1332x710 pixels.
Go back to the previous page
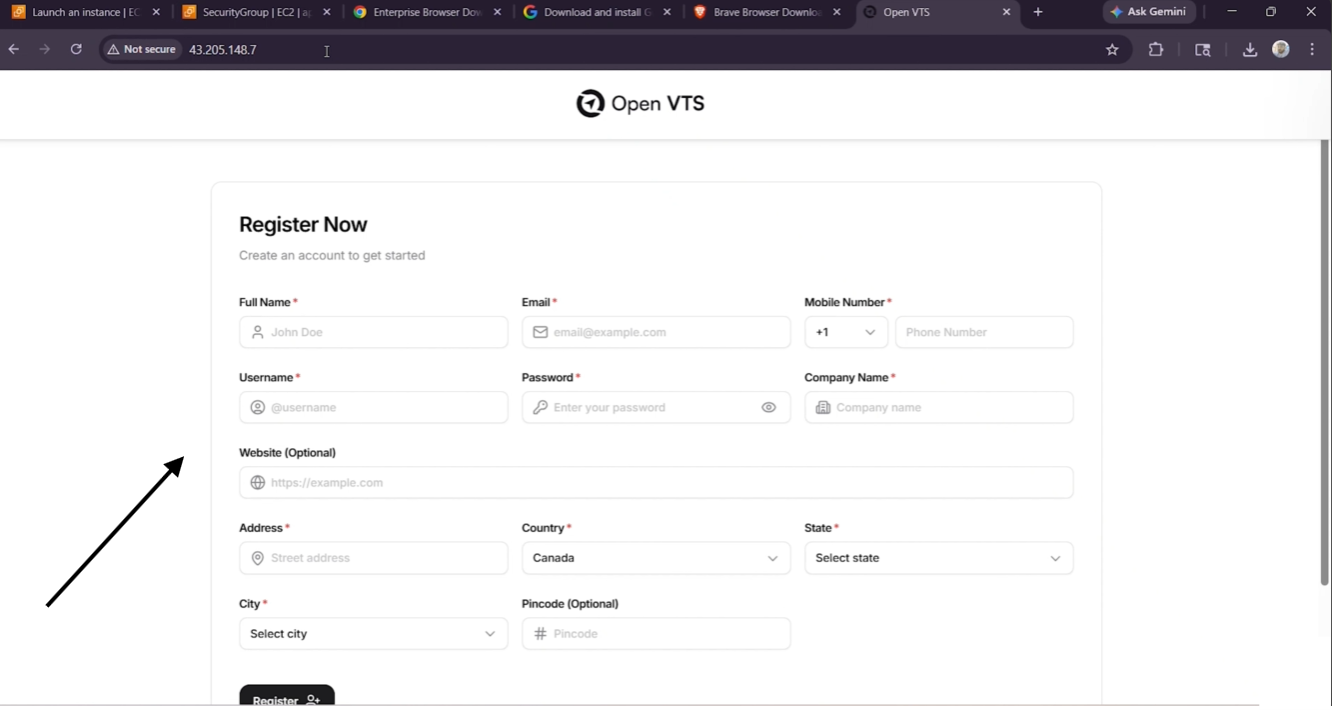(14, 49)
